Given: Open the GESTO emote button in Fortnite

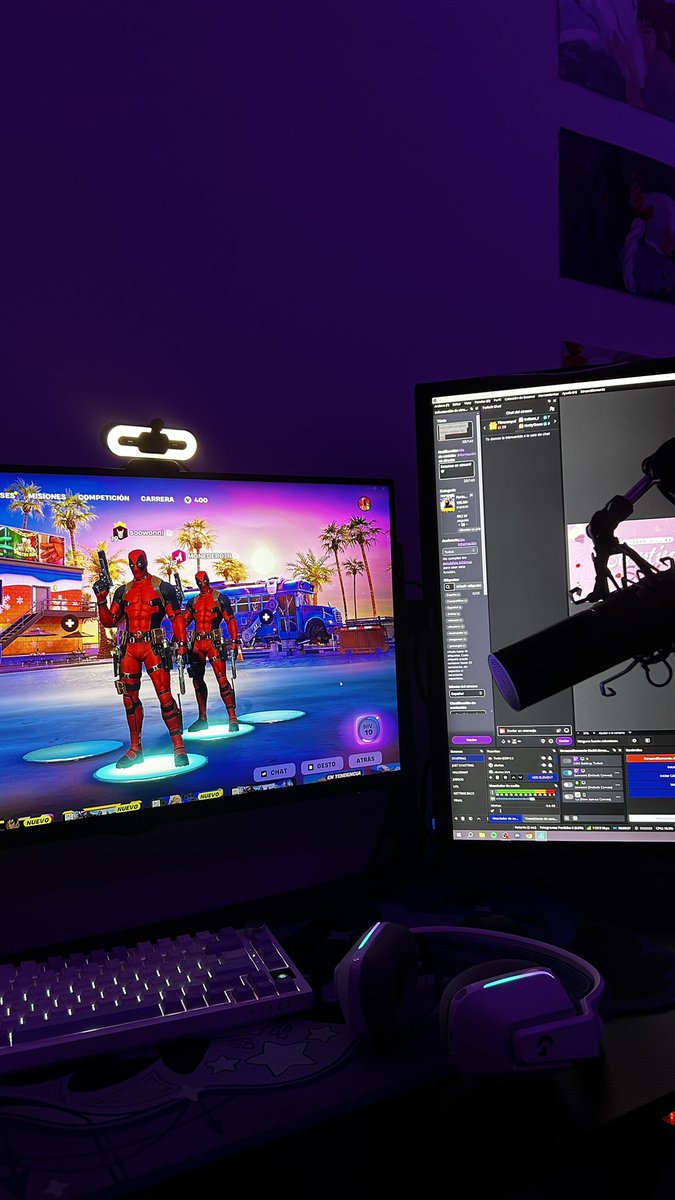Looking at the screenshot, I should [x=321, y=765].
